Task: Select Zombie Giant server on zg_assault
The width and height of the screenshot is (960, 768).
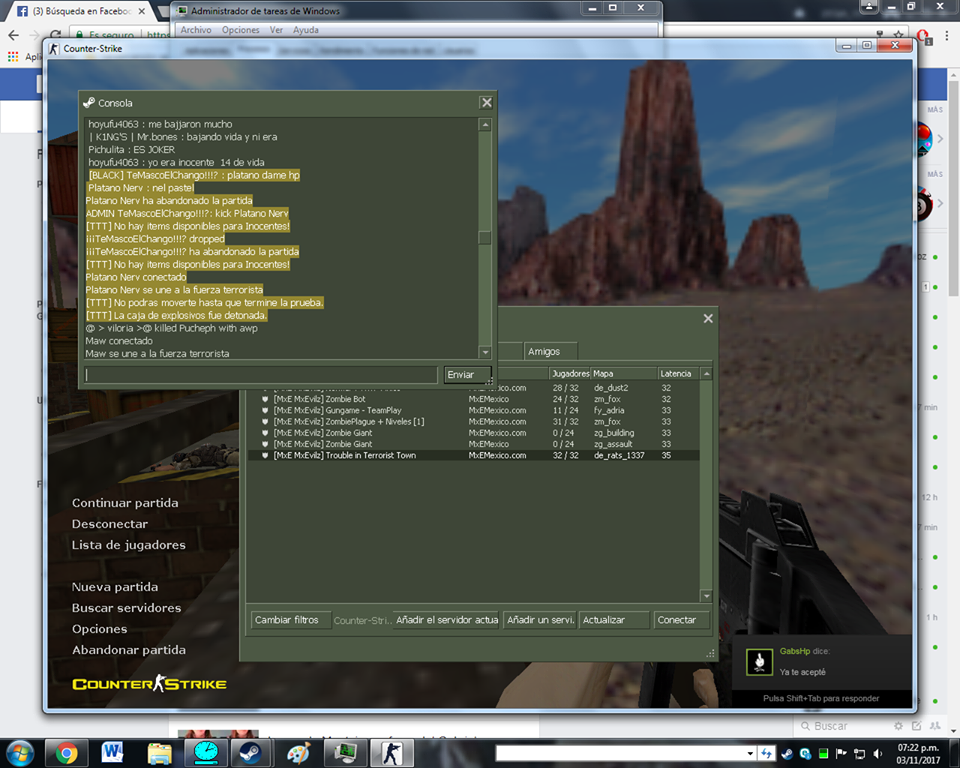Action: click(473, 444)
